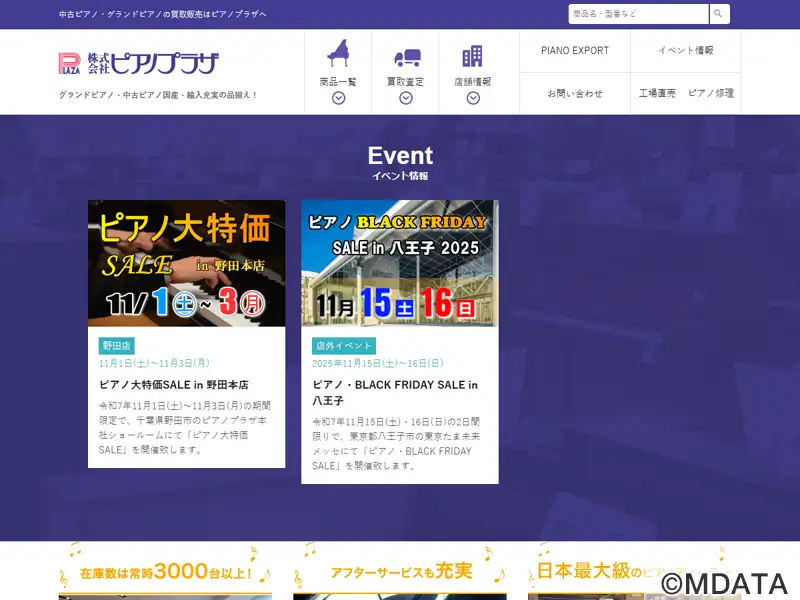Click the search magnifier button

coord(719,14)
